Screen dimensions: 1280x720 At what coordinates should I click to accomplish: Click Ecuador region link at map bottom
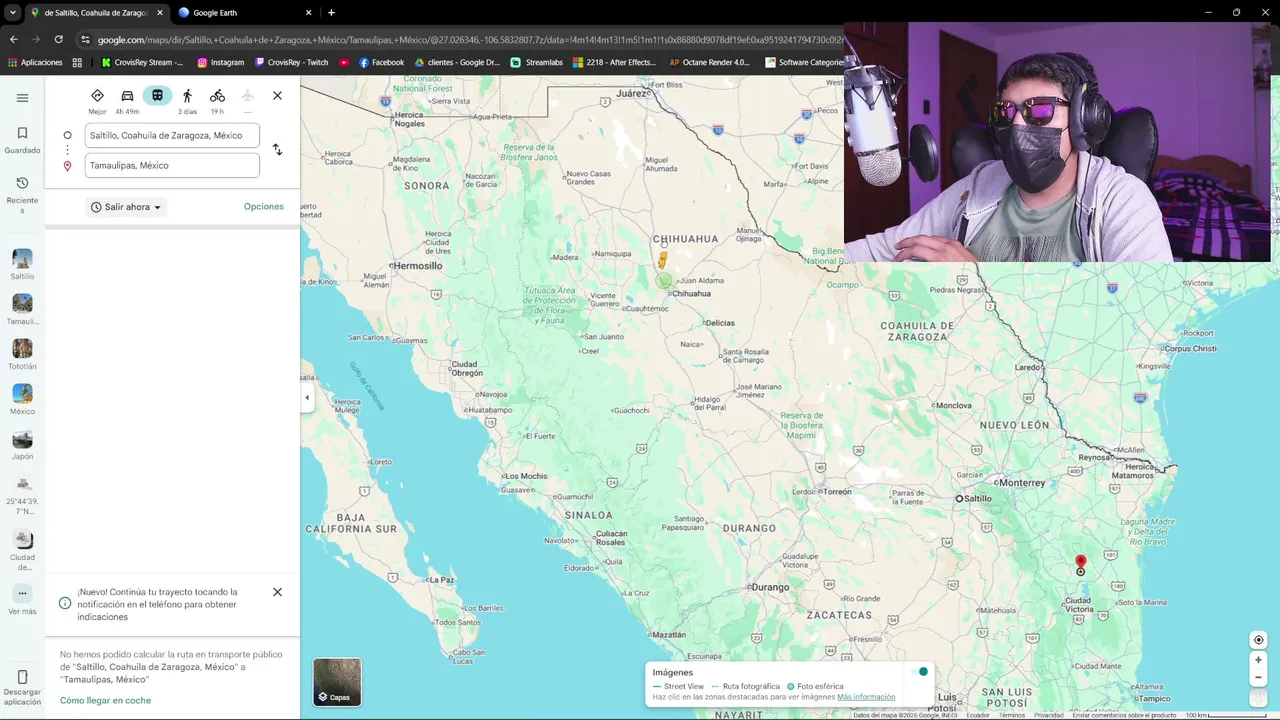tap(978, 715)
